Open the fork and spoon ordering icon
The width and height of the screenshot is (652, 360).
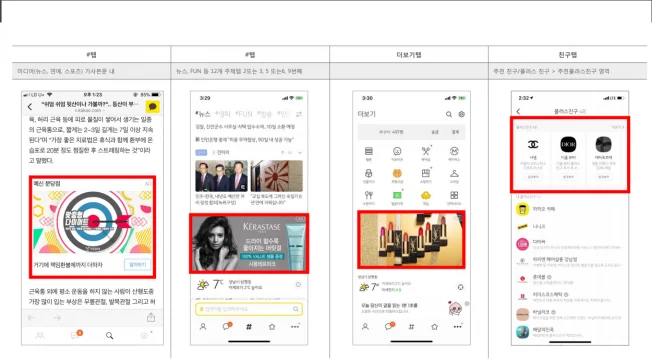coord(368,195)
